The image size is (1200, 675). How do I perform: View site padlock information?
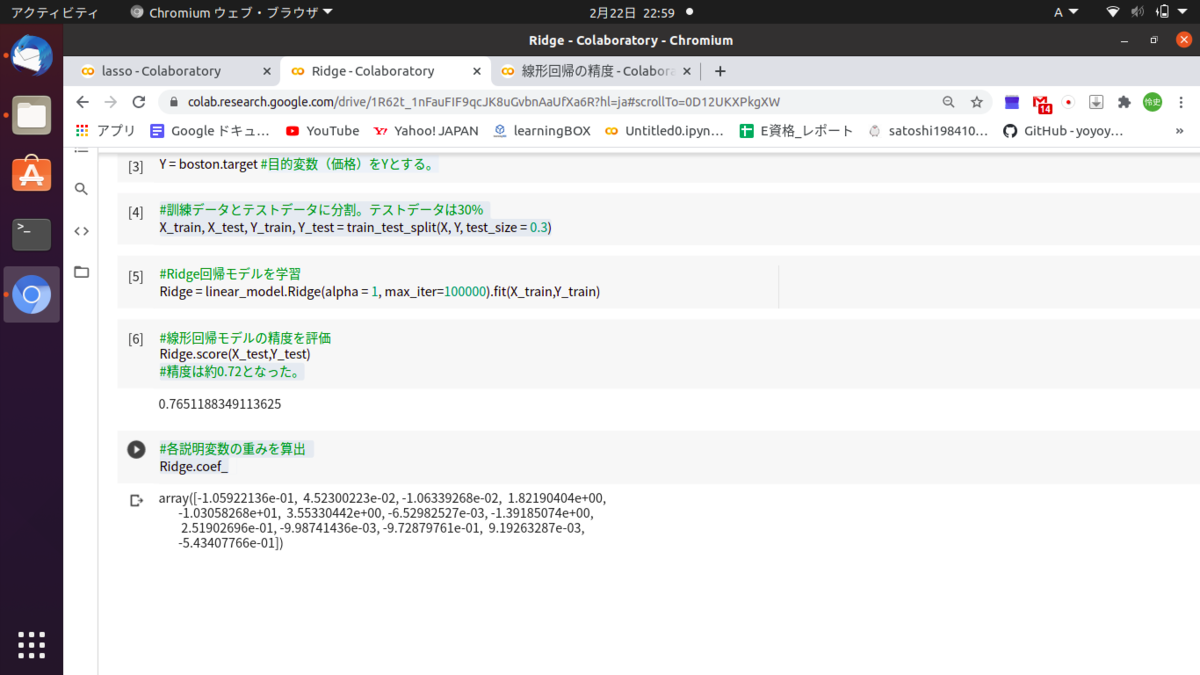coord(174,102)
